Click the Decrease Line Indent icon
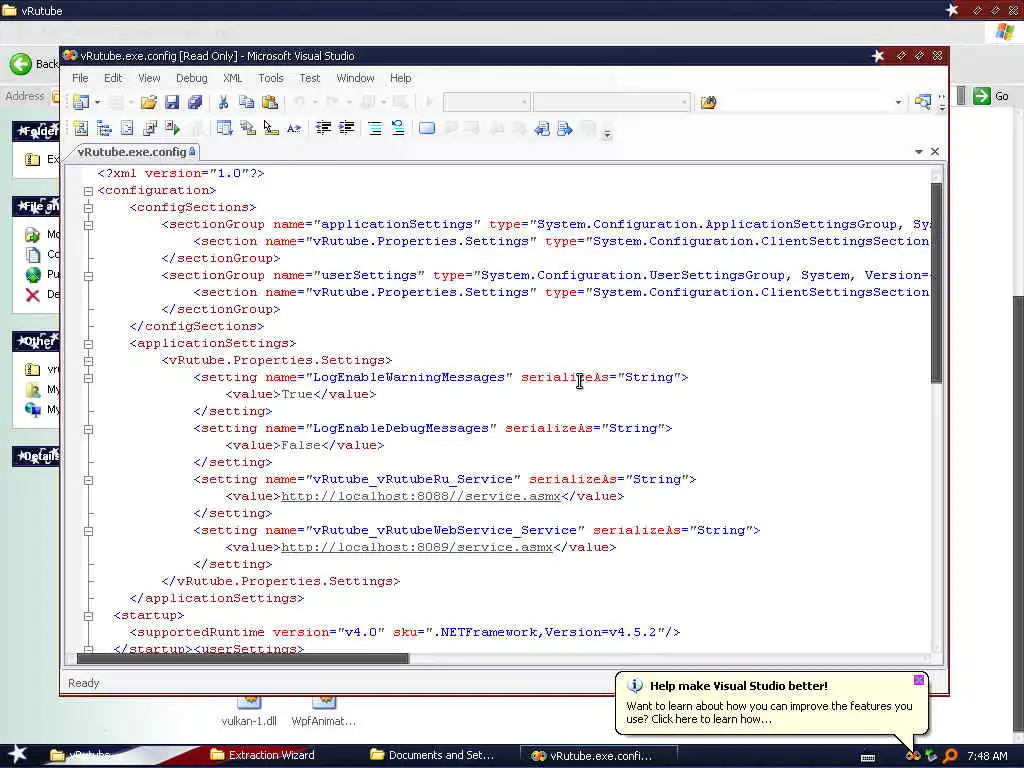 coord(323,128)
